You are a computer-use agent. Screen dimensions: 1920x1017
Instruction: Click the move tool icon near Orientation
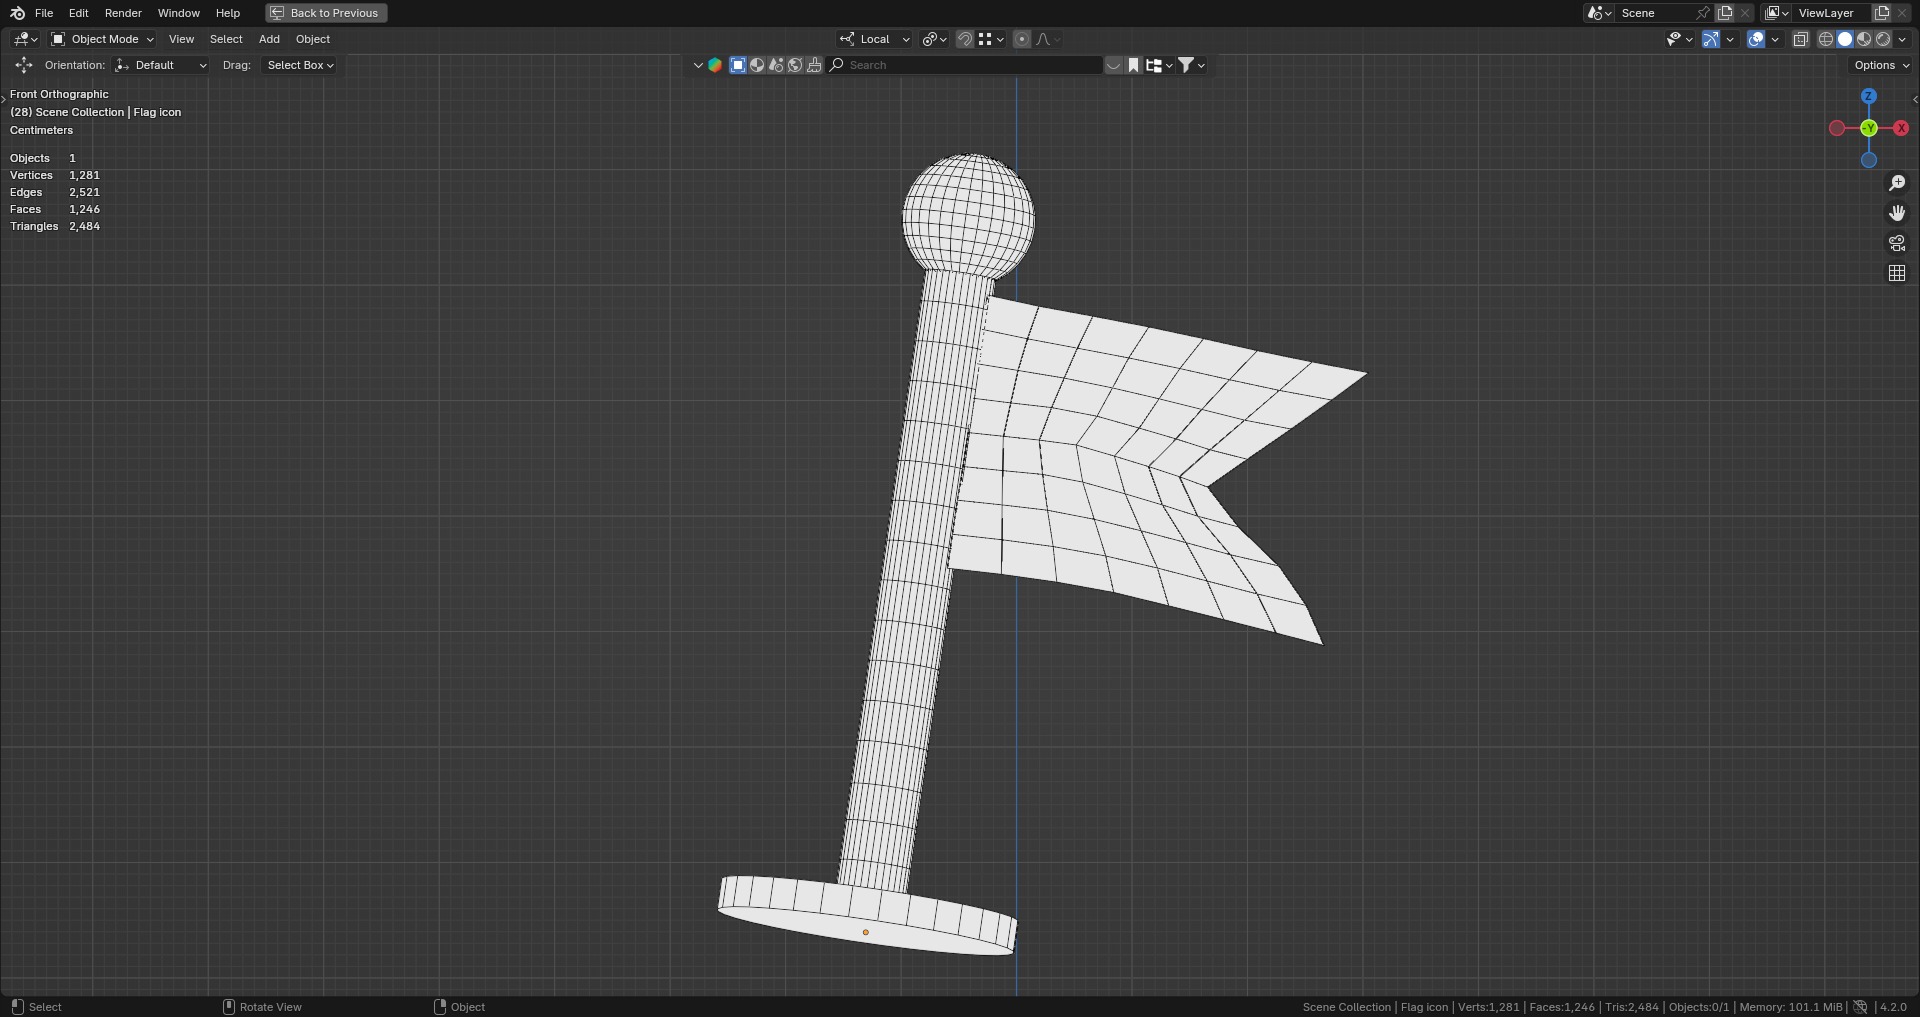[24, 65]
